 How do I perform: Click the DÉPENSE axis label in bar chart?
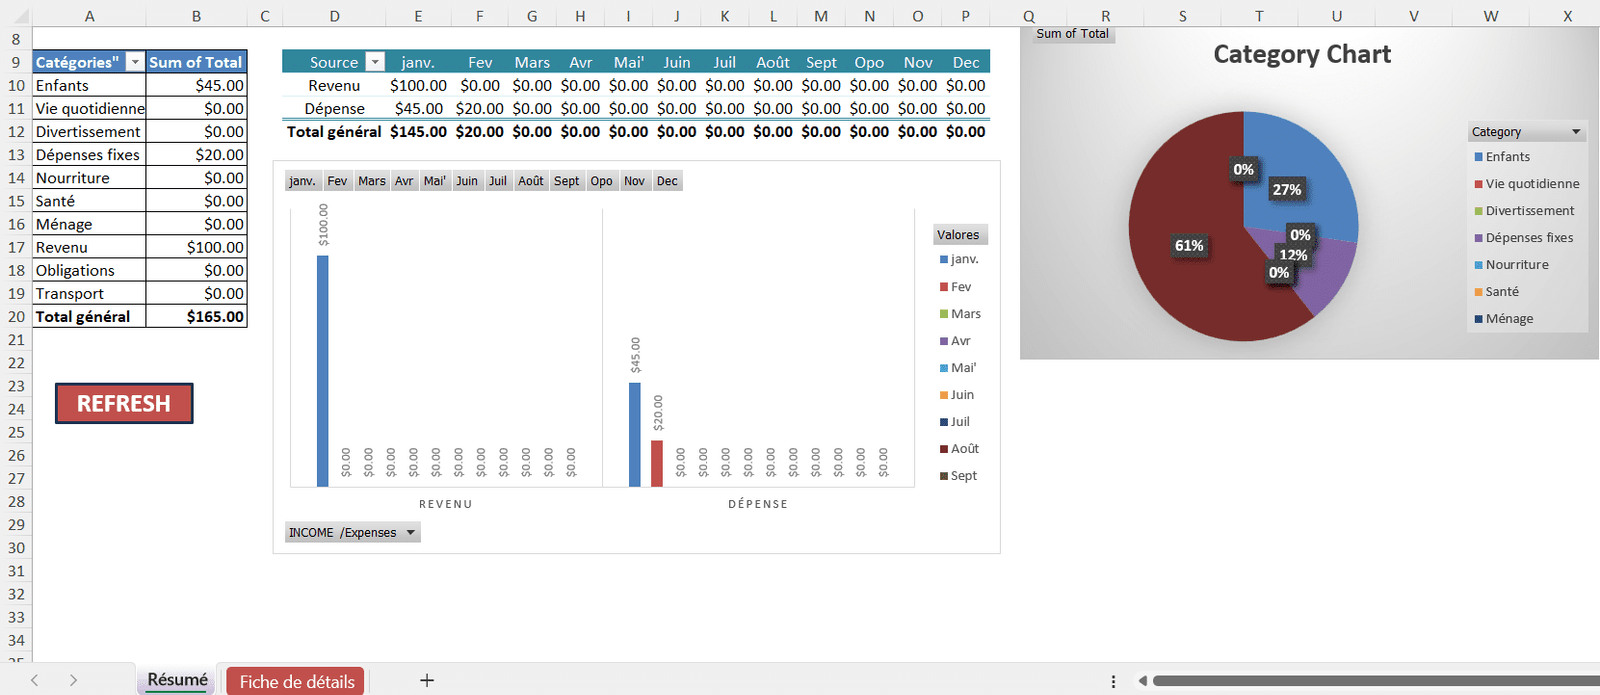pyautogui.click(x=758, y=504)
